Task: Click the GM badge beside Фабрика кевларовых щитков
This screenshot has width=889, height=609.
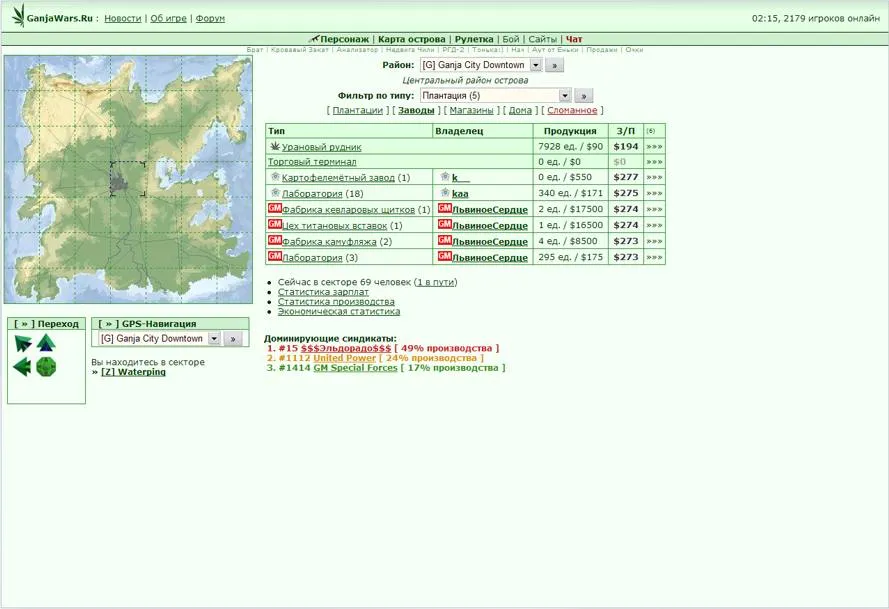Action: [x=275, y=209]
